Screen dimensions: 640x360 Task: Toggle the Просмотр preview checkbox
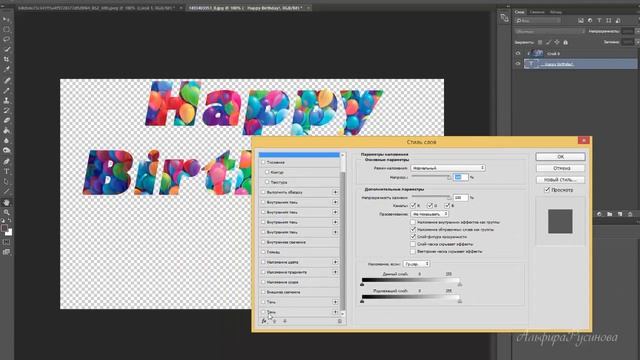pyautogui.click(x=547, y=190)
